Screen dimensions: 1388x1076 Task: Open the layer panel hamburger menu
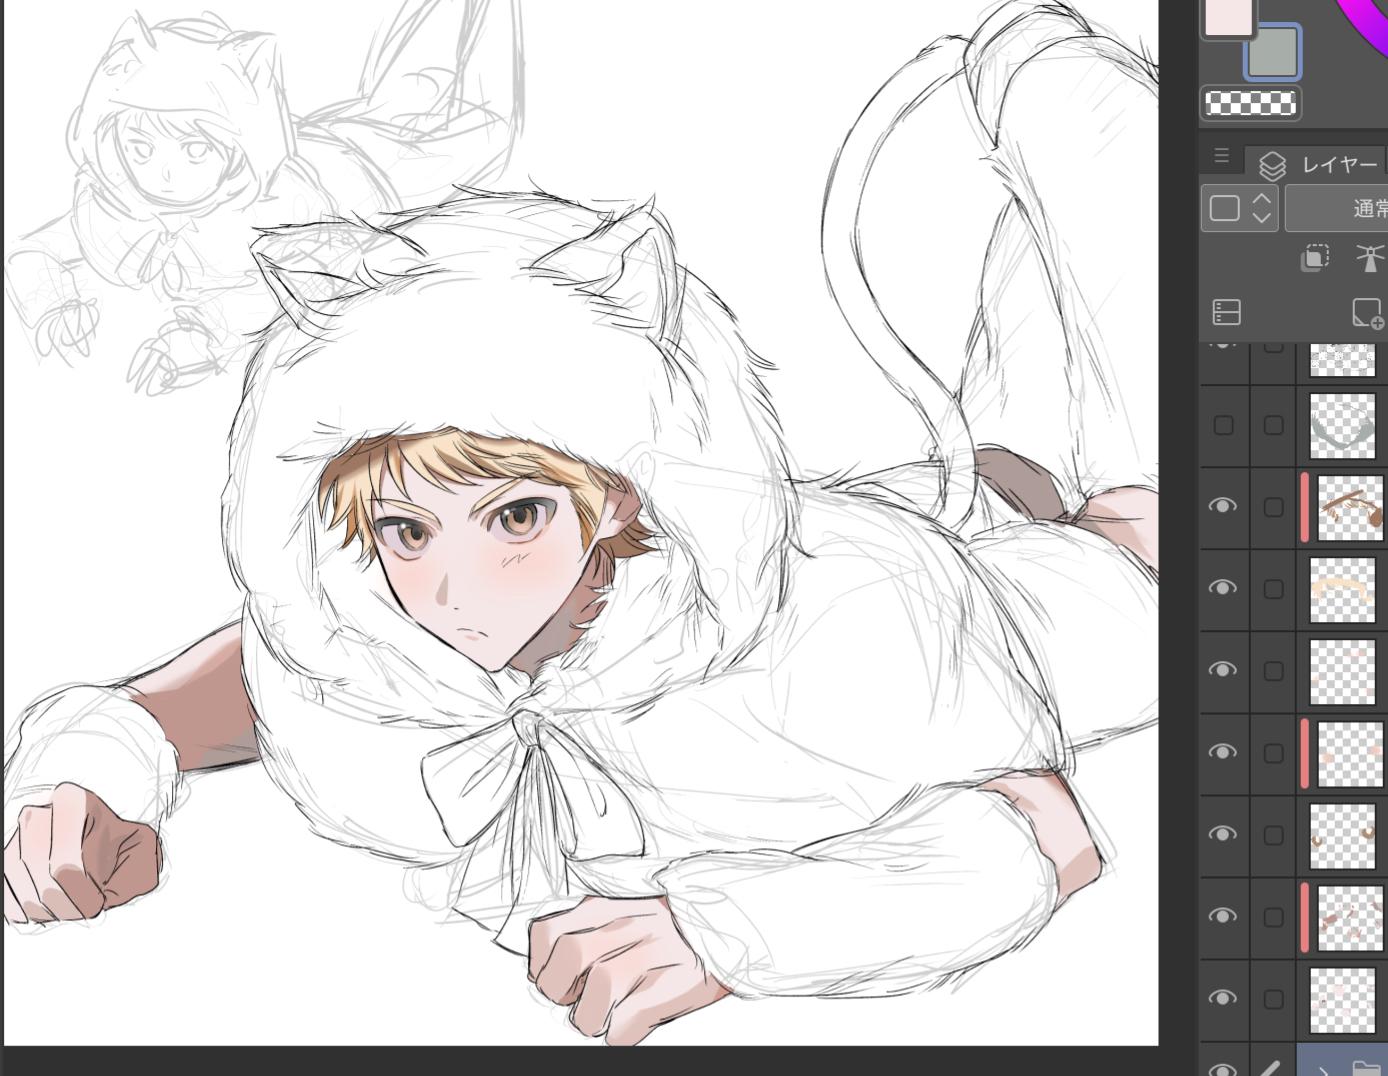1221,156
